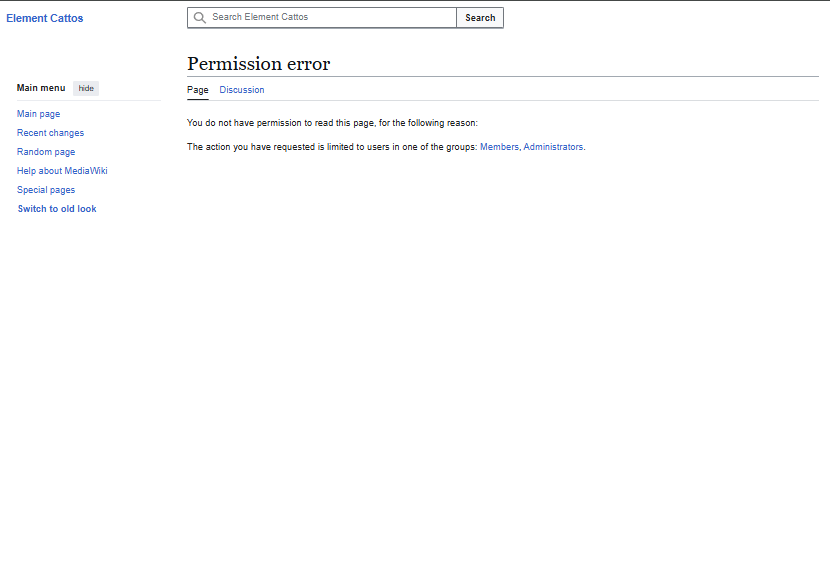Click the Main menu sidebar label
Screen dimensions: 830x584
click(41, 88)
